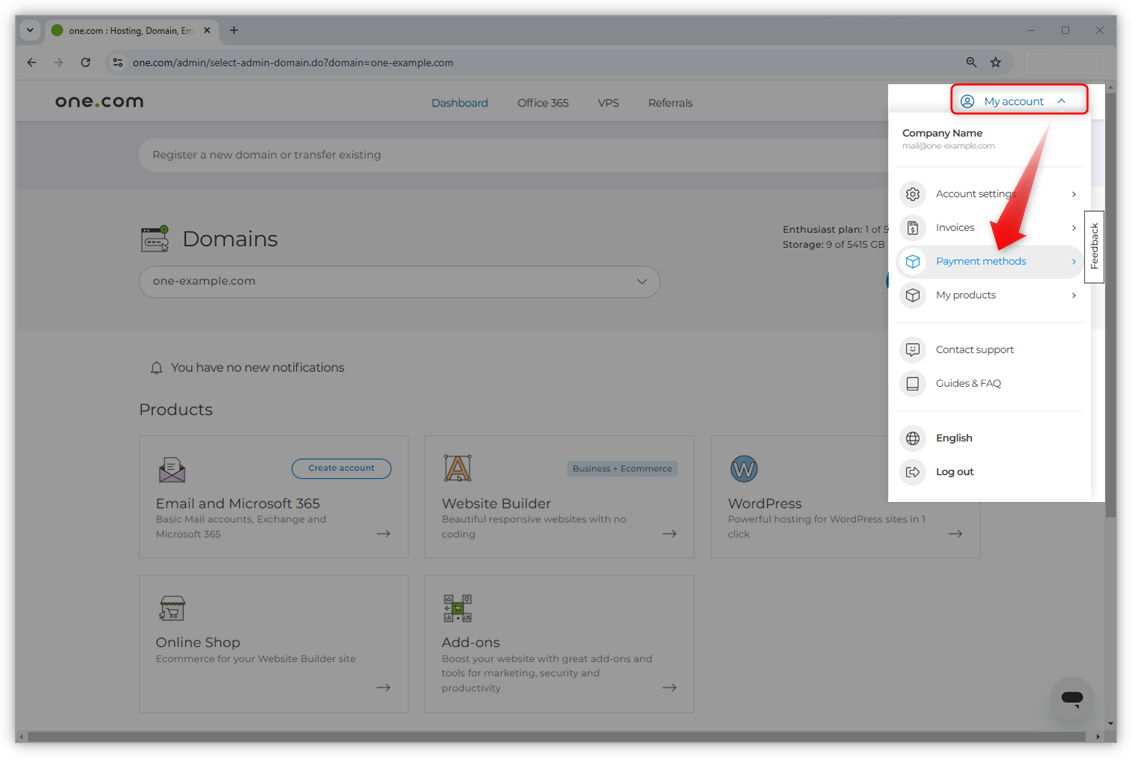
Task: Click the Guides & FAQ book icon
Action: pyautogui.click(x=912, y=384)
